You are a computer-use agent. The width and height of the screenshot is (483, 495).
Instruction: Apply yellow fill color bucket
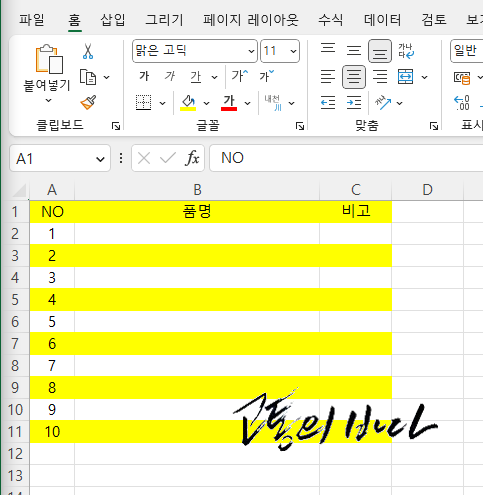188,103
